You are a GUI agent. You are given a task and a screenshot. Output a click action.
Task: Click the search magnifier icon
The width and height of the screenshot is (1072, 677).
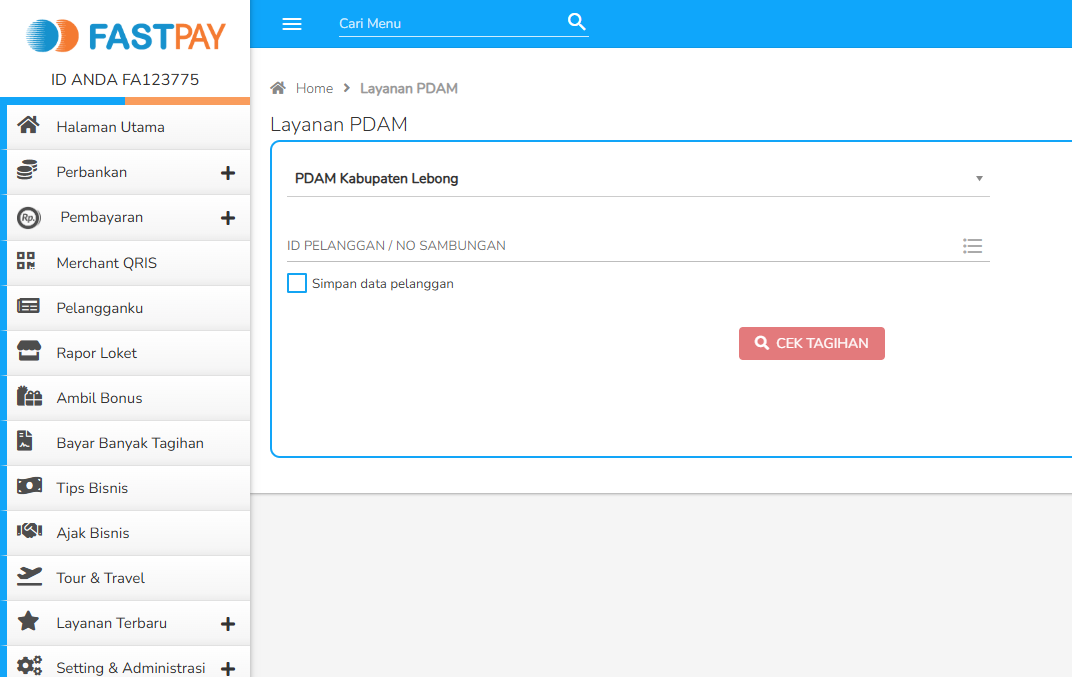coord(576,21)
